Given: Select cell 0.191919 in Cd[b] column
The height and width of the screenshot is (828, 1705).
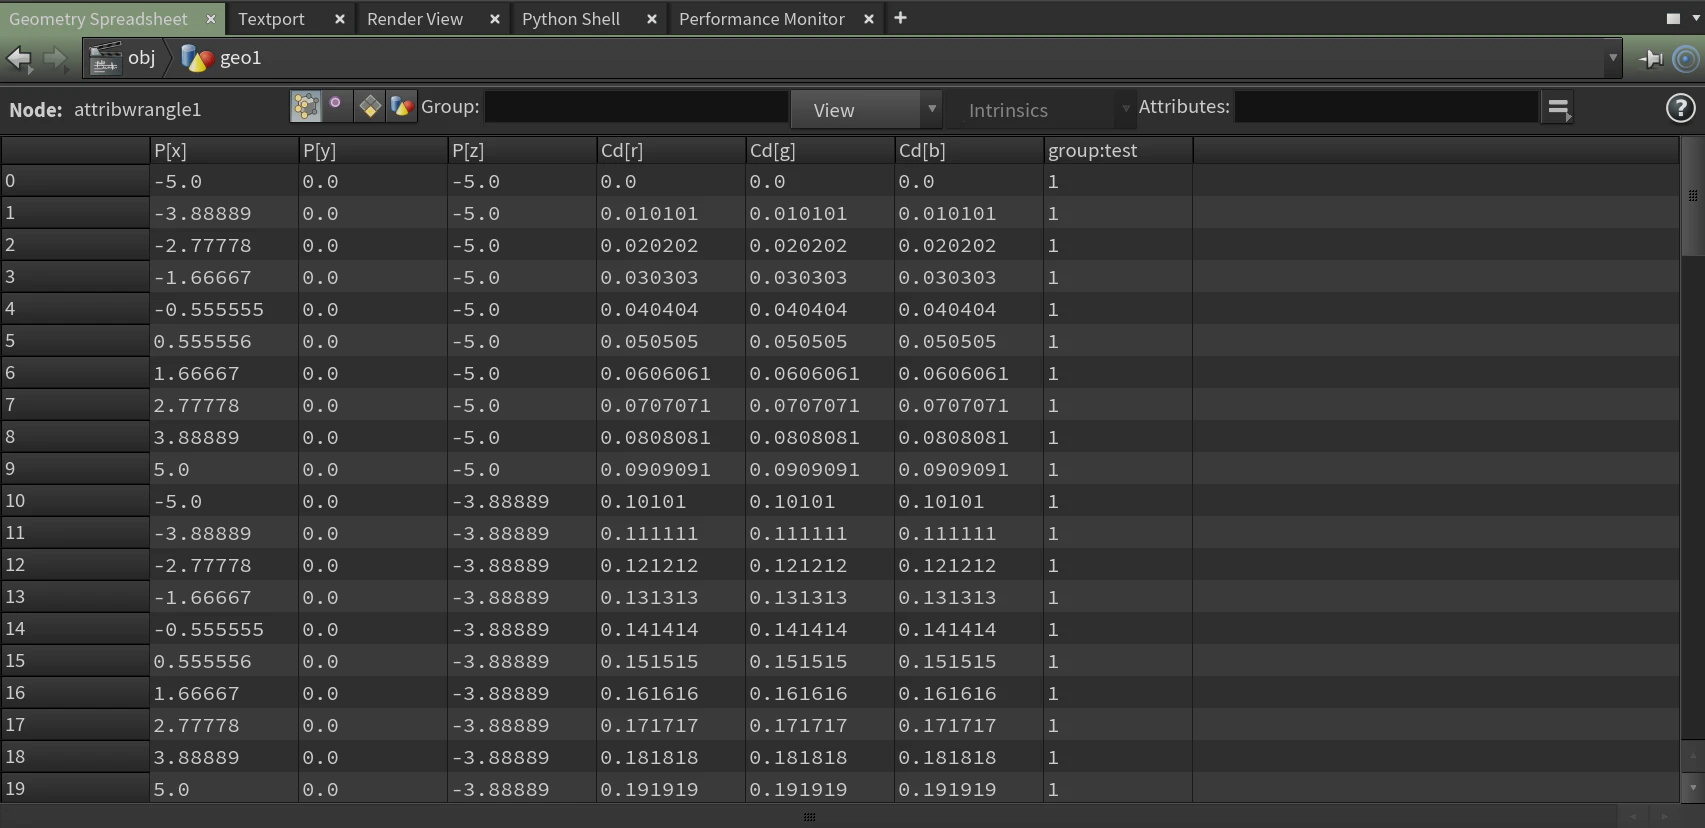Looking at the screenshot, I should 969,789.
